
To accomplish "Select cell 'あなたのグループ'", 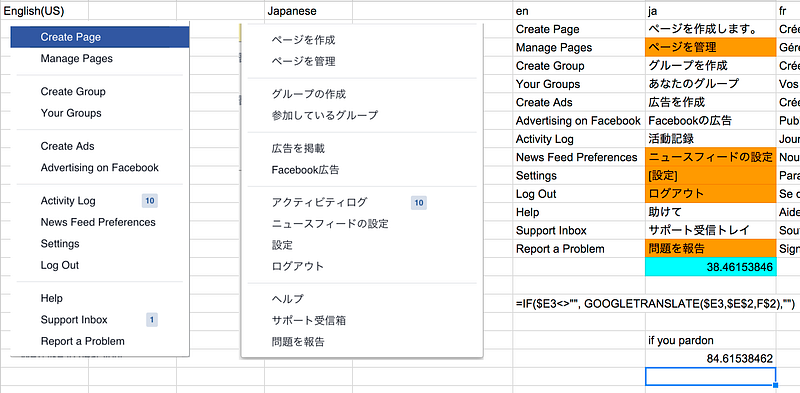I will tap(711, 84).
